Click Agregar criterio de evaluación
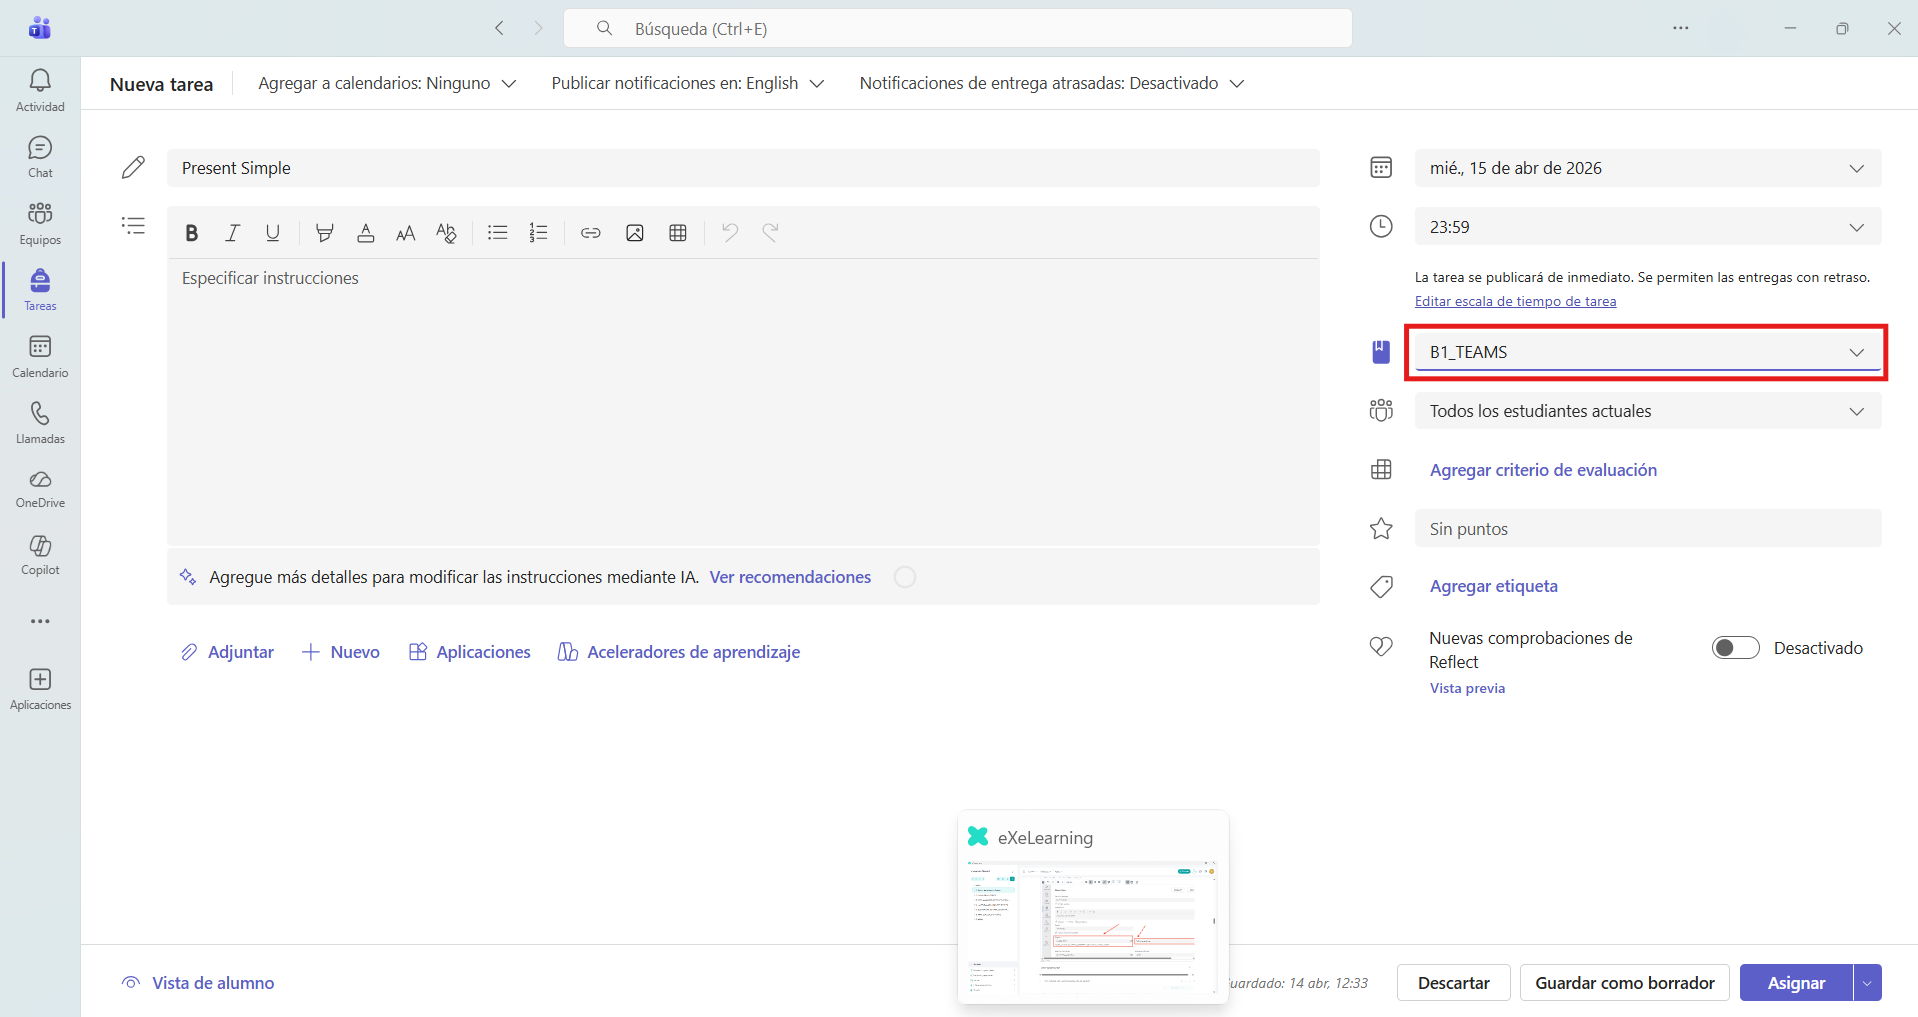The width and height of the screenshot is (1918, 1017). tap(1543, 470)
